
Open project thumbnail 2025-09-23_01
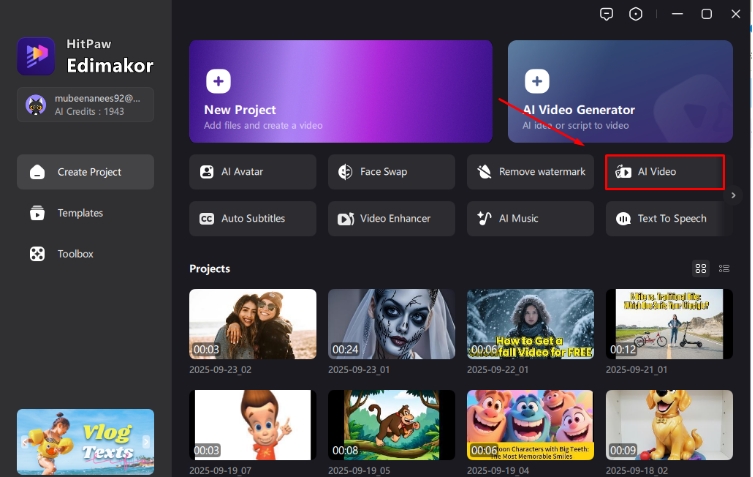(x=391, y=324)
